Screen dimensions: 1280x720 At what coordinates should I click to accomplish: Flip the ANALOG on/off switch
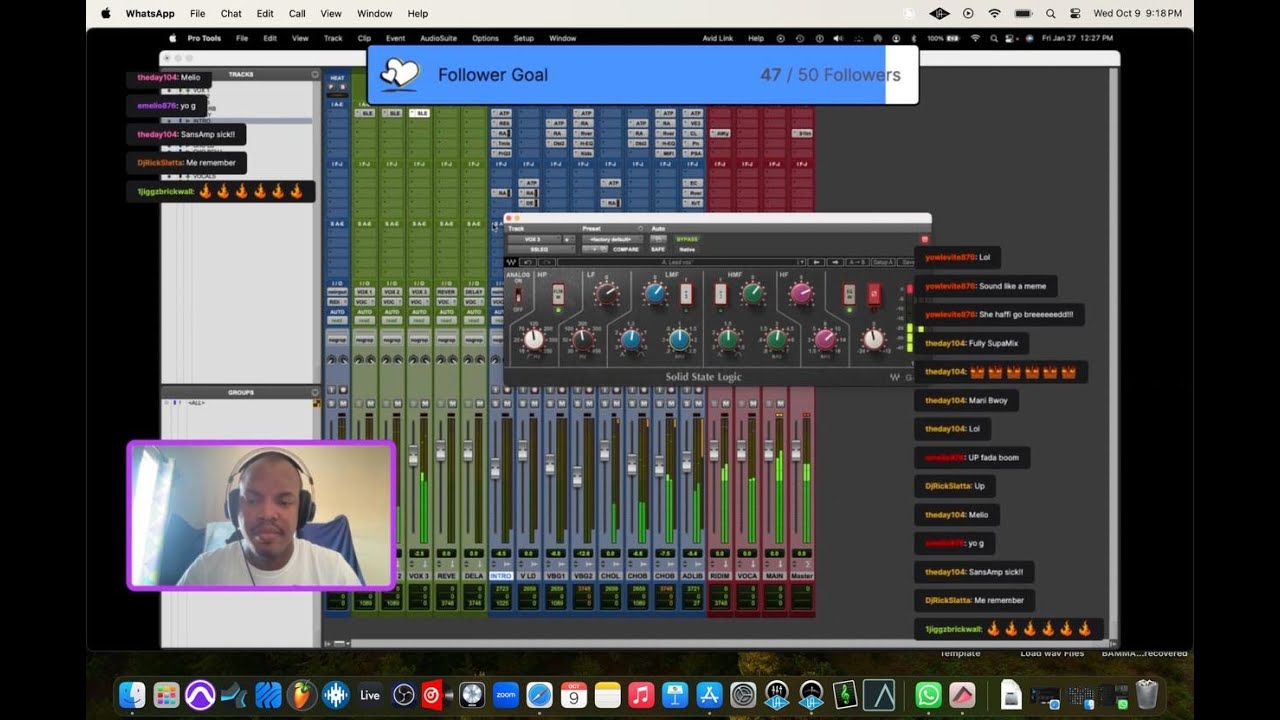tap(519, 295)
